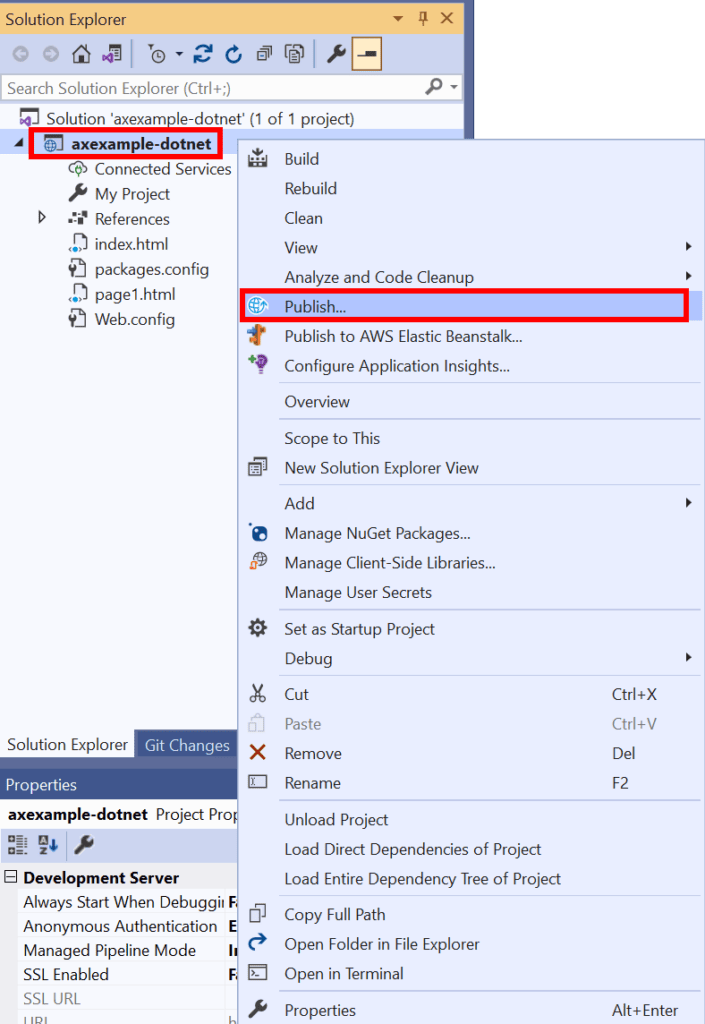The width and height of the screenshot is (705, 1024).
Task: Refresh the Solution Explorer view
Action: 234,54
